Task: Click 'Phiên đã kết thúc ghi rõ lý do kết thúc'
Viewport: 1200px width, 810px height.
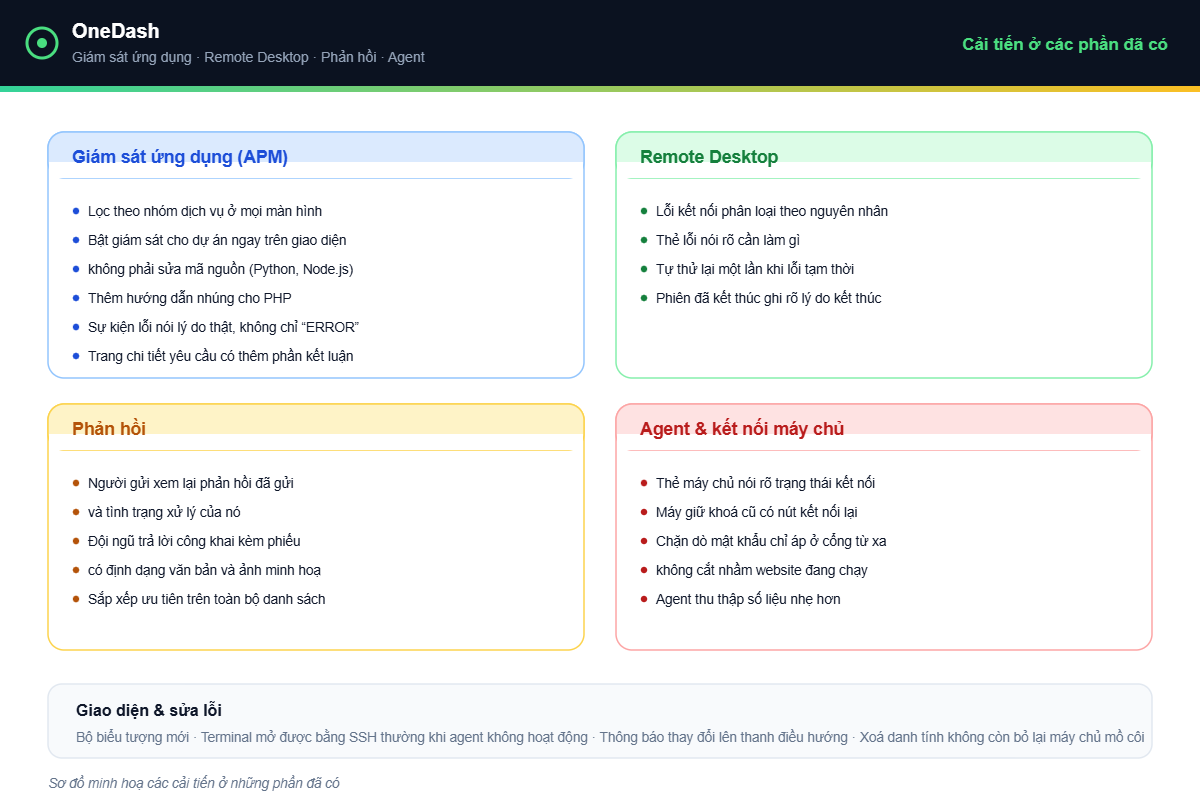Action: 769,298
